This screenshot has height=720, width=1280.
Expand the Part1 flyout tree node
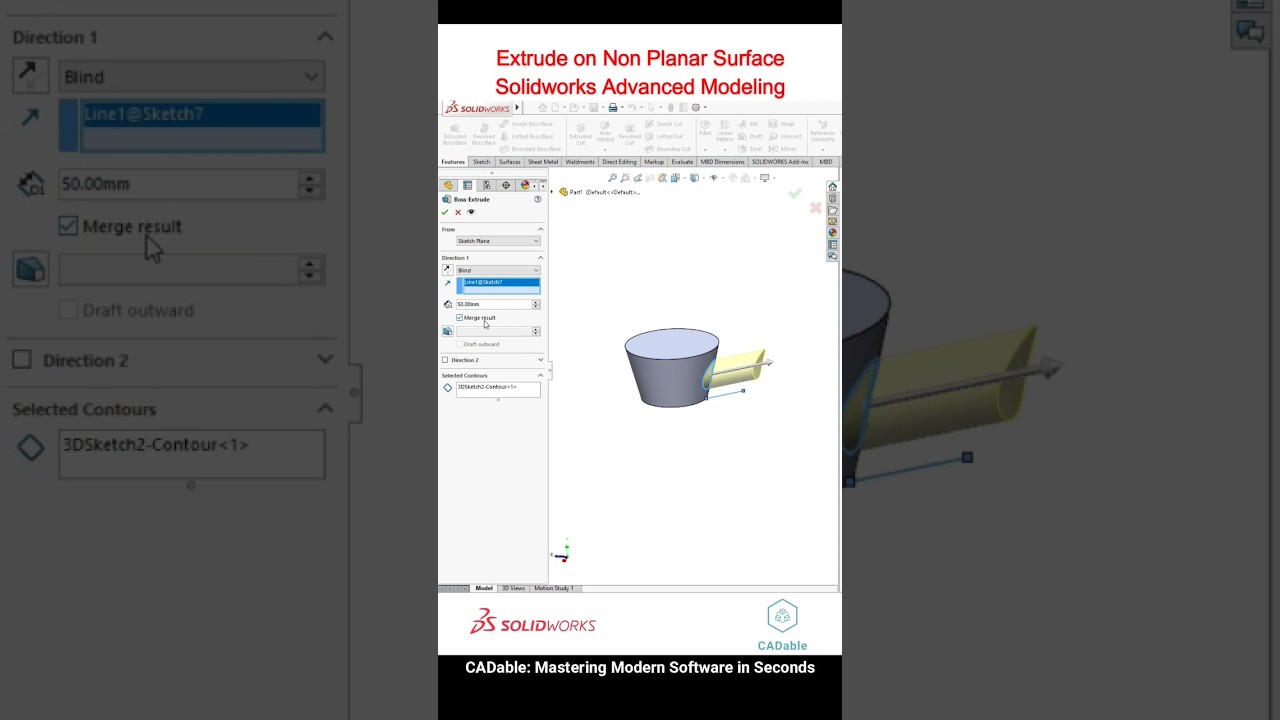pos(552,191)
